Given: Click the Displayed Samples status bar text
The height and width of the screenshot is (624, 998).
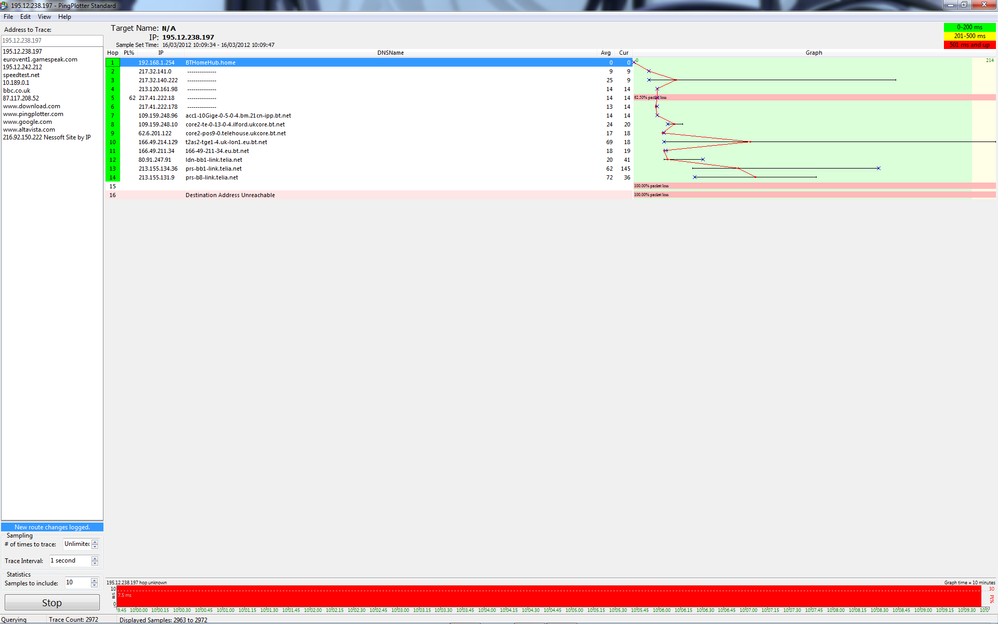Looking at the screenshot, I should (x=164, y=620).
